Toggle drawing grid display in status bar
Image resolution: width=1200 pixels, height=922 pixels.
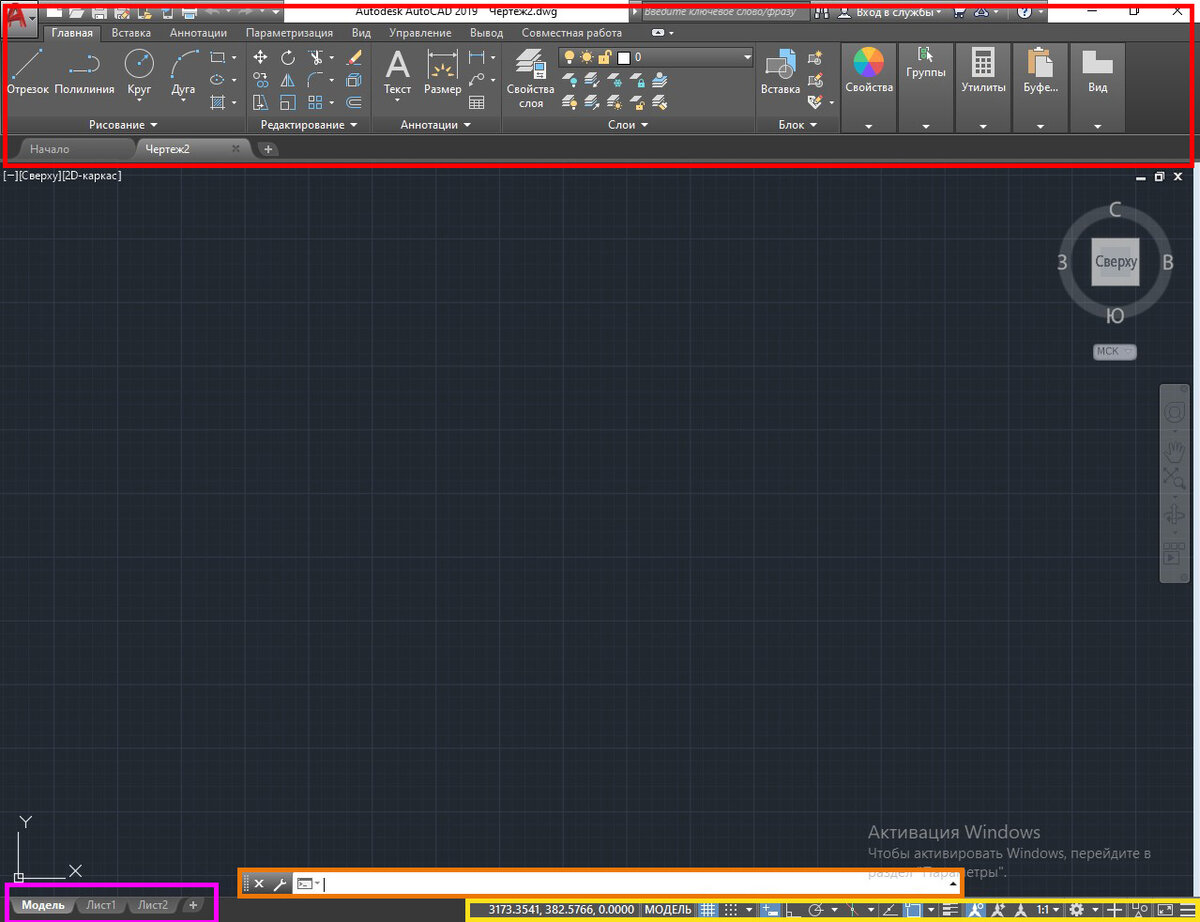[x=708, y=910]
